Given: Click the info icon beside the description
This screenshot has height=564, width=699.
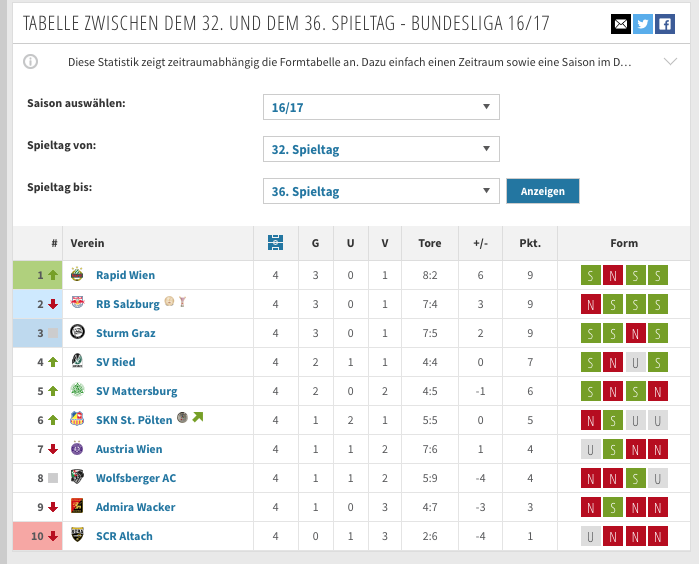Looking at the screenshot, I should [x=30, y=62].
